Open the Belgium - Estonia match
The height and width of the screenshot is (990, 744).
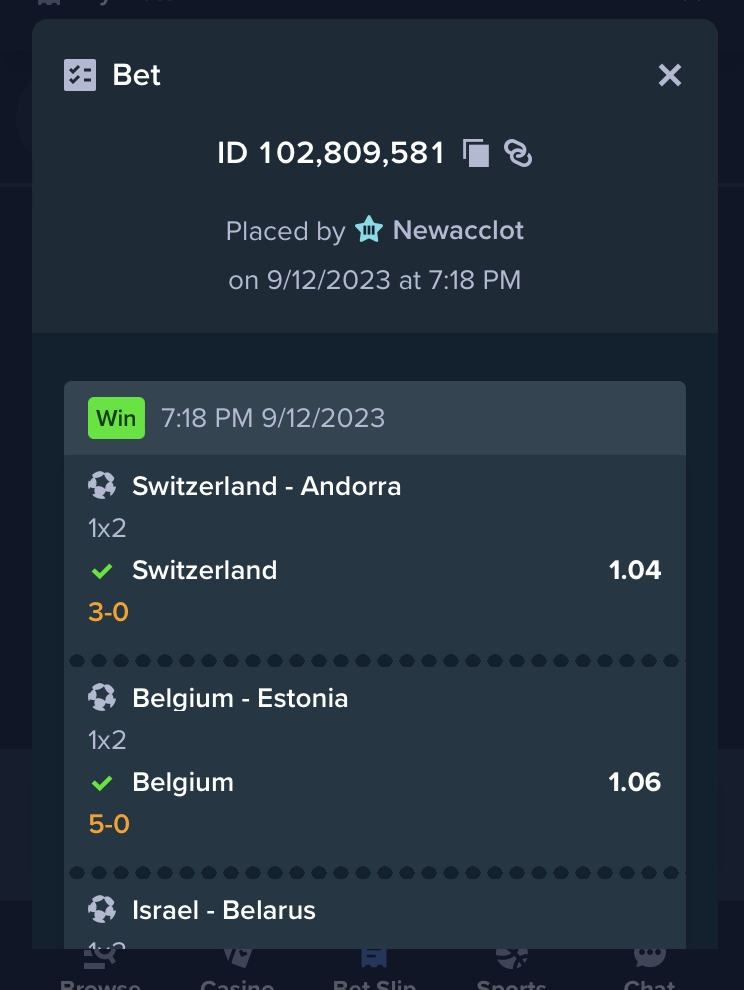point(240,698)
